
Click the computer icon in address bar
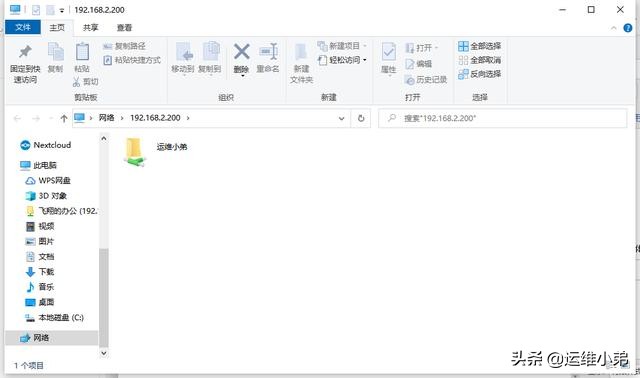pos(79,118)
